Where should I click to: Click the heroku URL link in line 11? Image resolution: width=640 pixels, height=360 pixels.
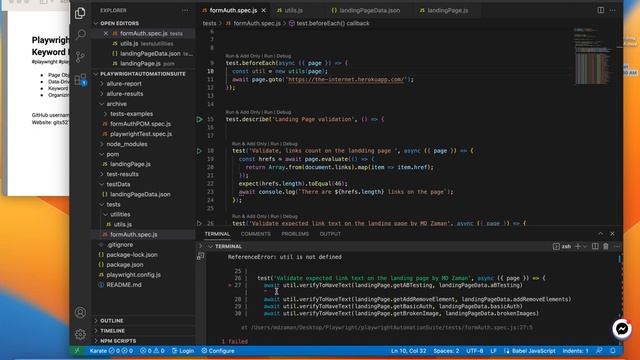point(346,80)
